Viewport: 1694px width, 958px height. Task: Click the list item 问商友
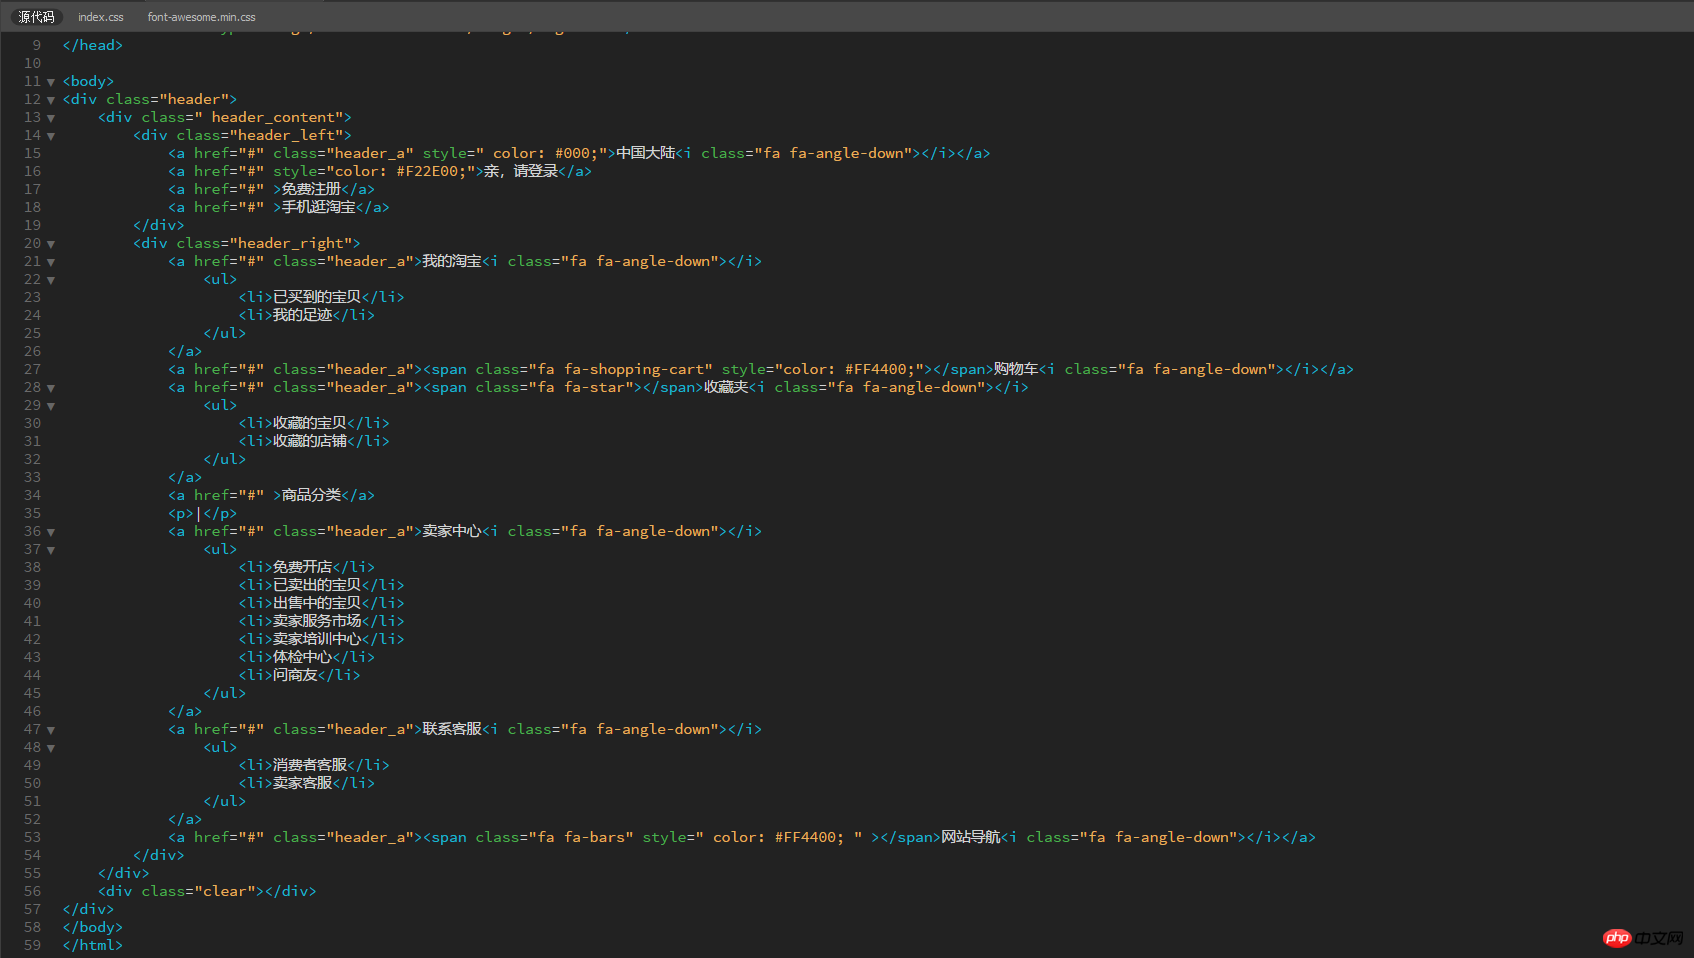point(296,675)
